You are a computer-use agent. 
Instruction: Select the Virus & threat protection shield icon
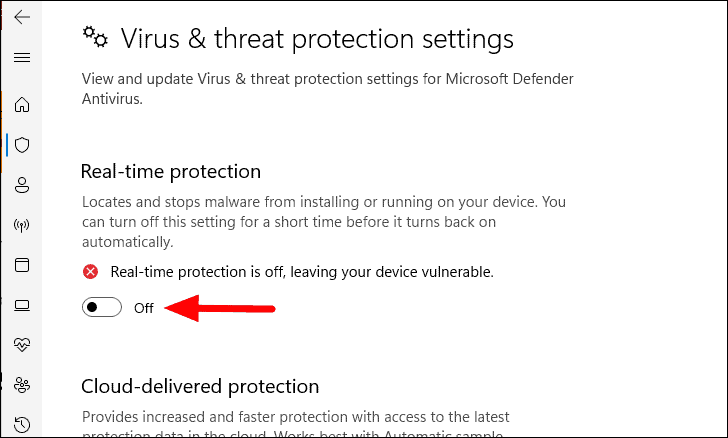(22, 145)
